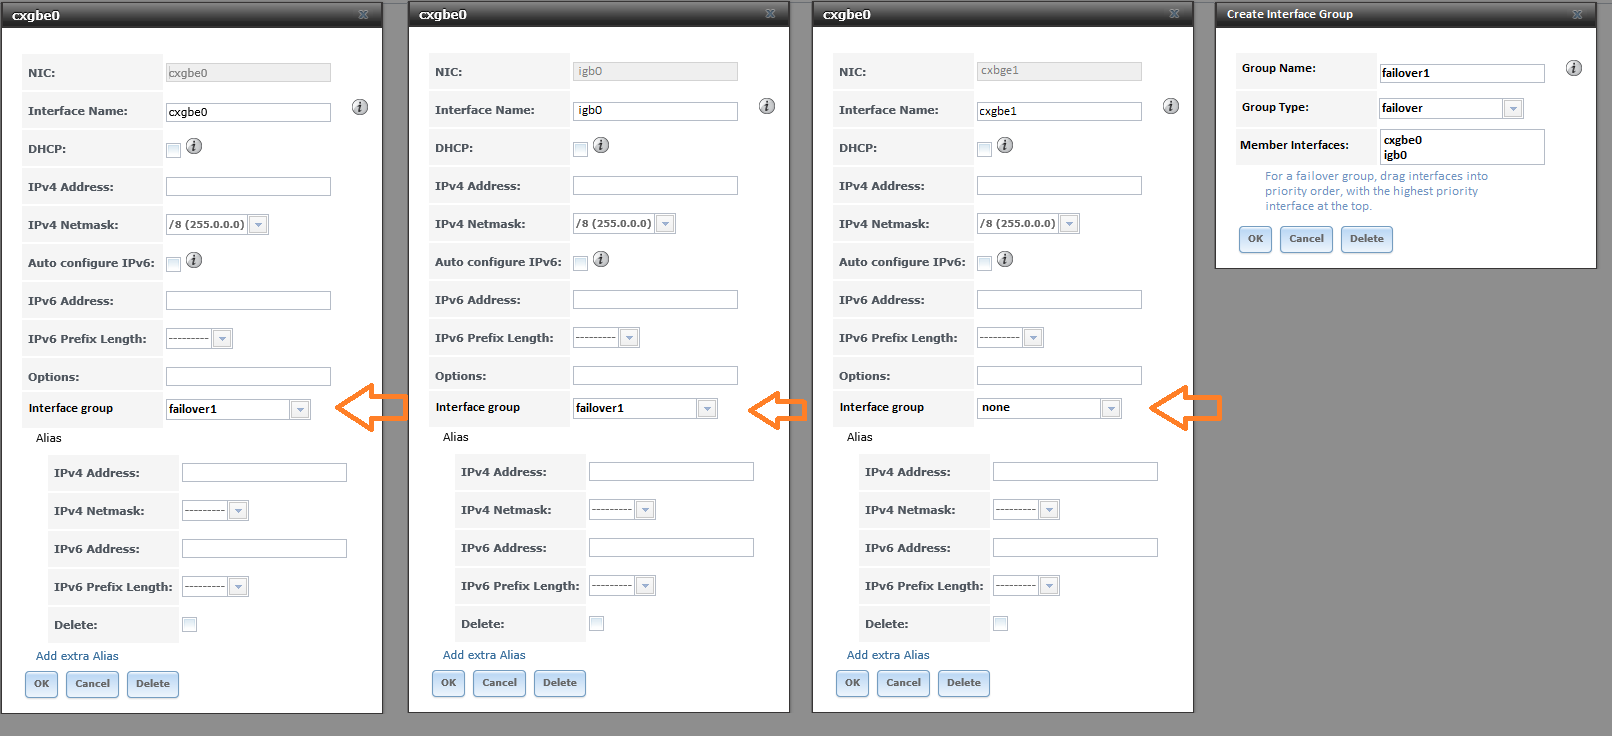Open the Group Type failover dropdown
Viewport: 1612px width, 736px height.
(x=1513, y=108)
